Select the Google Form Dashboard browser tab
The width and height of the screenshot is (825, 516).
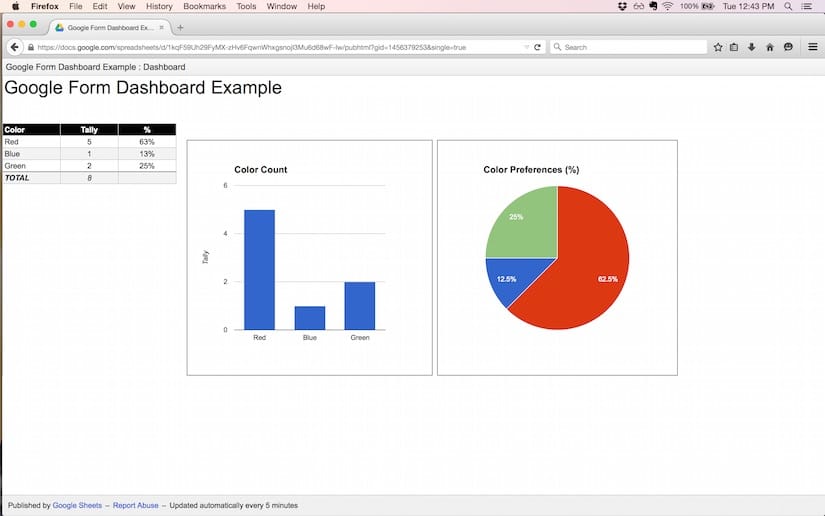(x=109, y=27)
